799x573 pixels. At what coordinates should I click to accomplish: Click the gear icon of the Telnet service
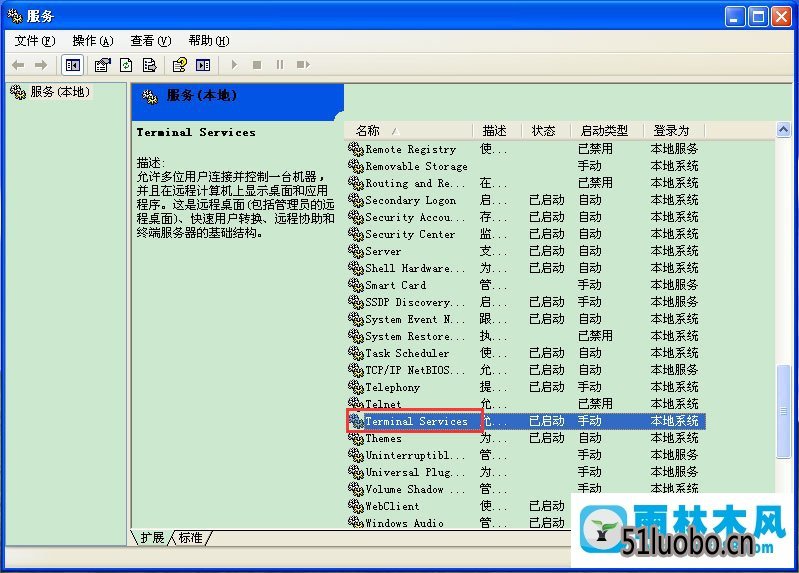pos(356,404)
